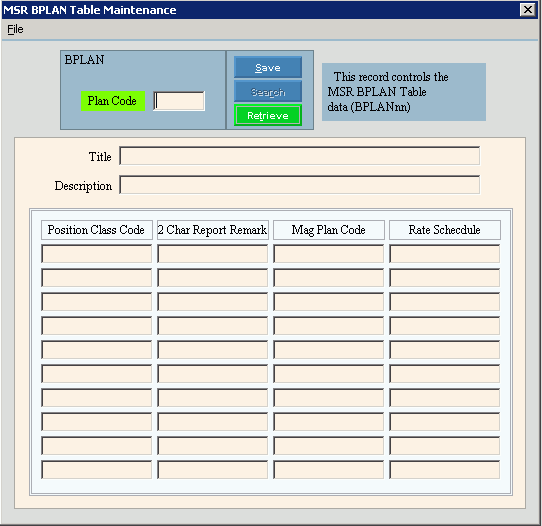
Task: Click the green Plan Code label
Action: click(x=113, y=101)
